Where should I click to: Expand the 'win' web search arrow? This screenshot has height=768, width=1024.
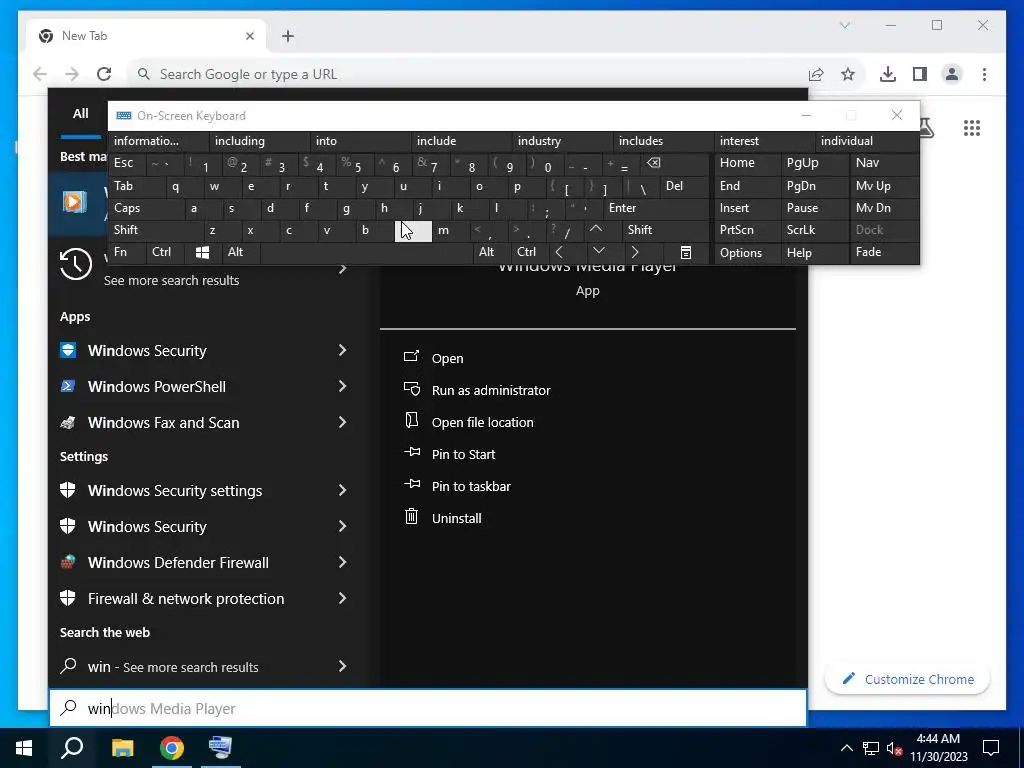[342, 667]
